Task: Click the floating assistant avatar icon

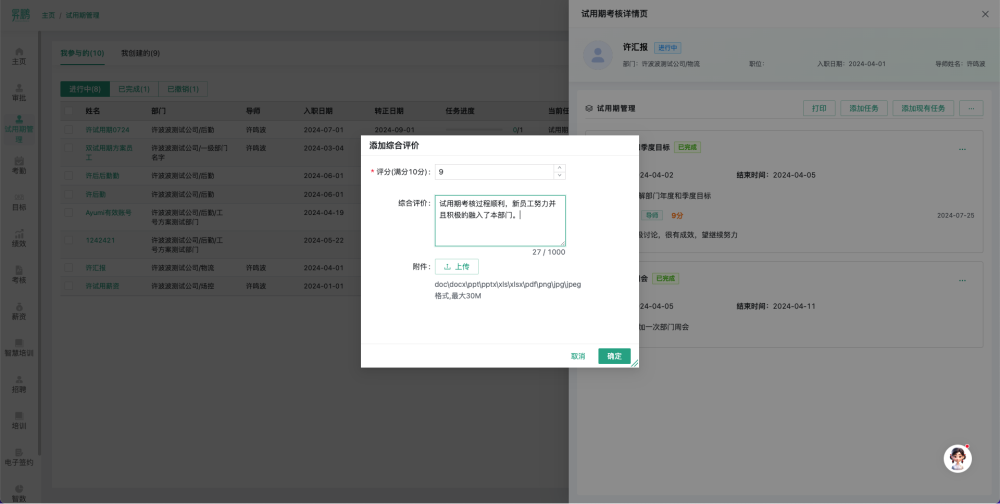Action: [x=958, y=458]
